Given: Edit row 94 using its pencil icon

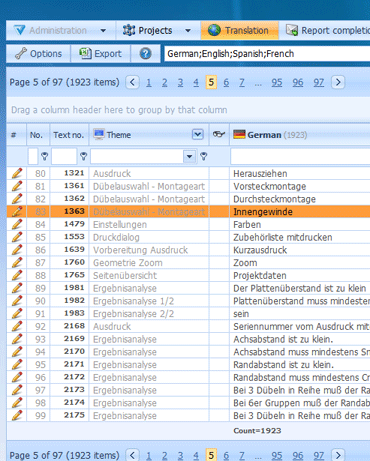Looking at the screenshot, I should pos(17,351).
